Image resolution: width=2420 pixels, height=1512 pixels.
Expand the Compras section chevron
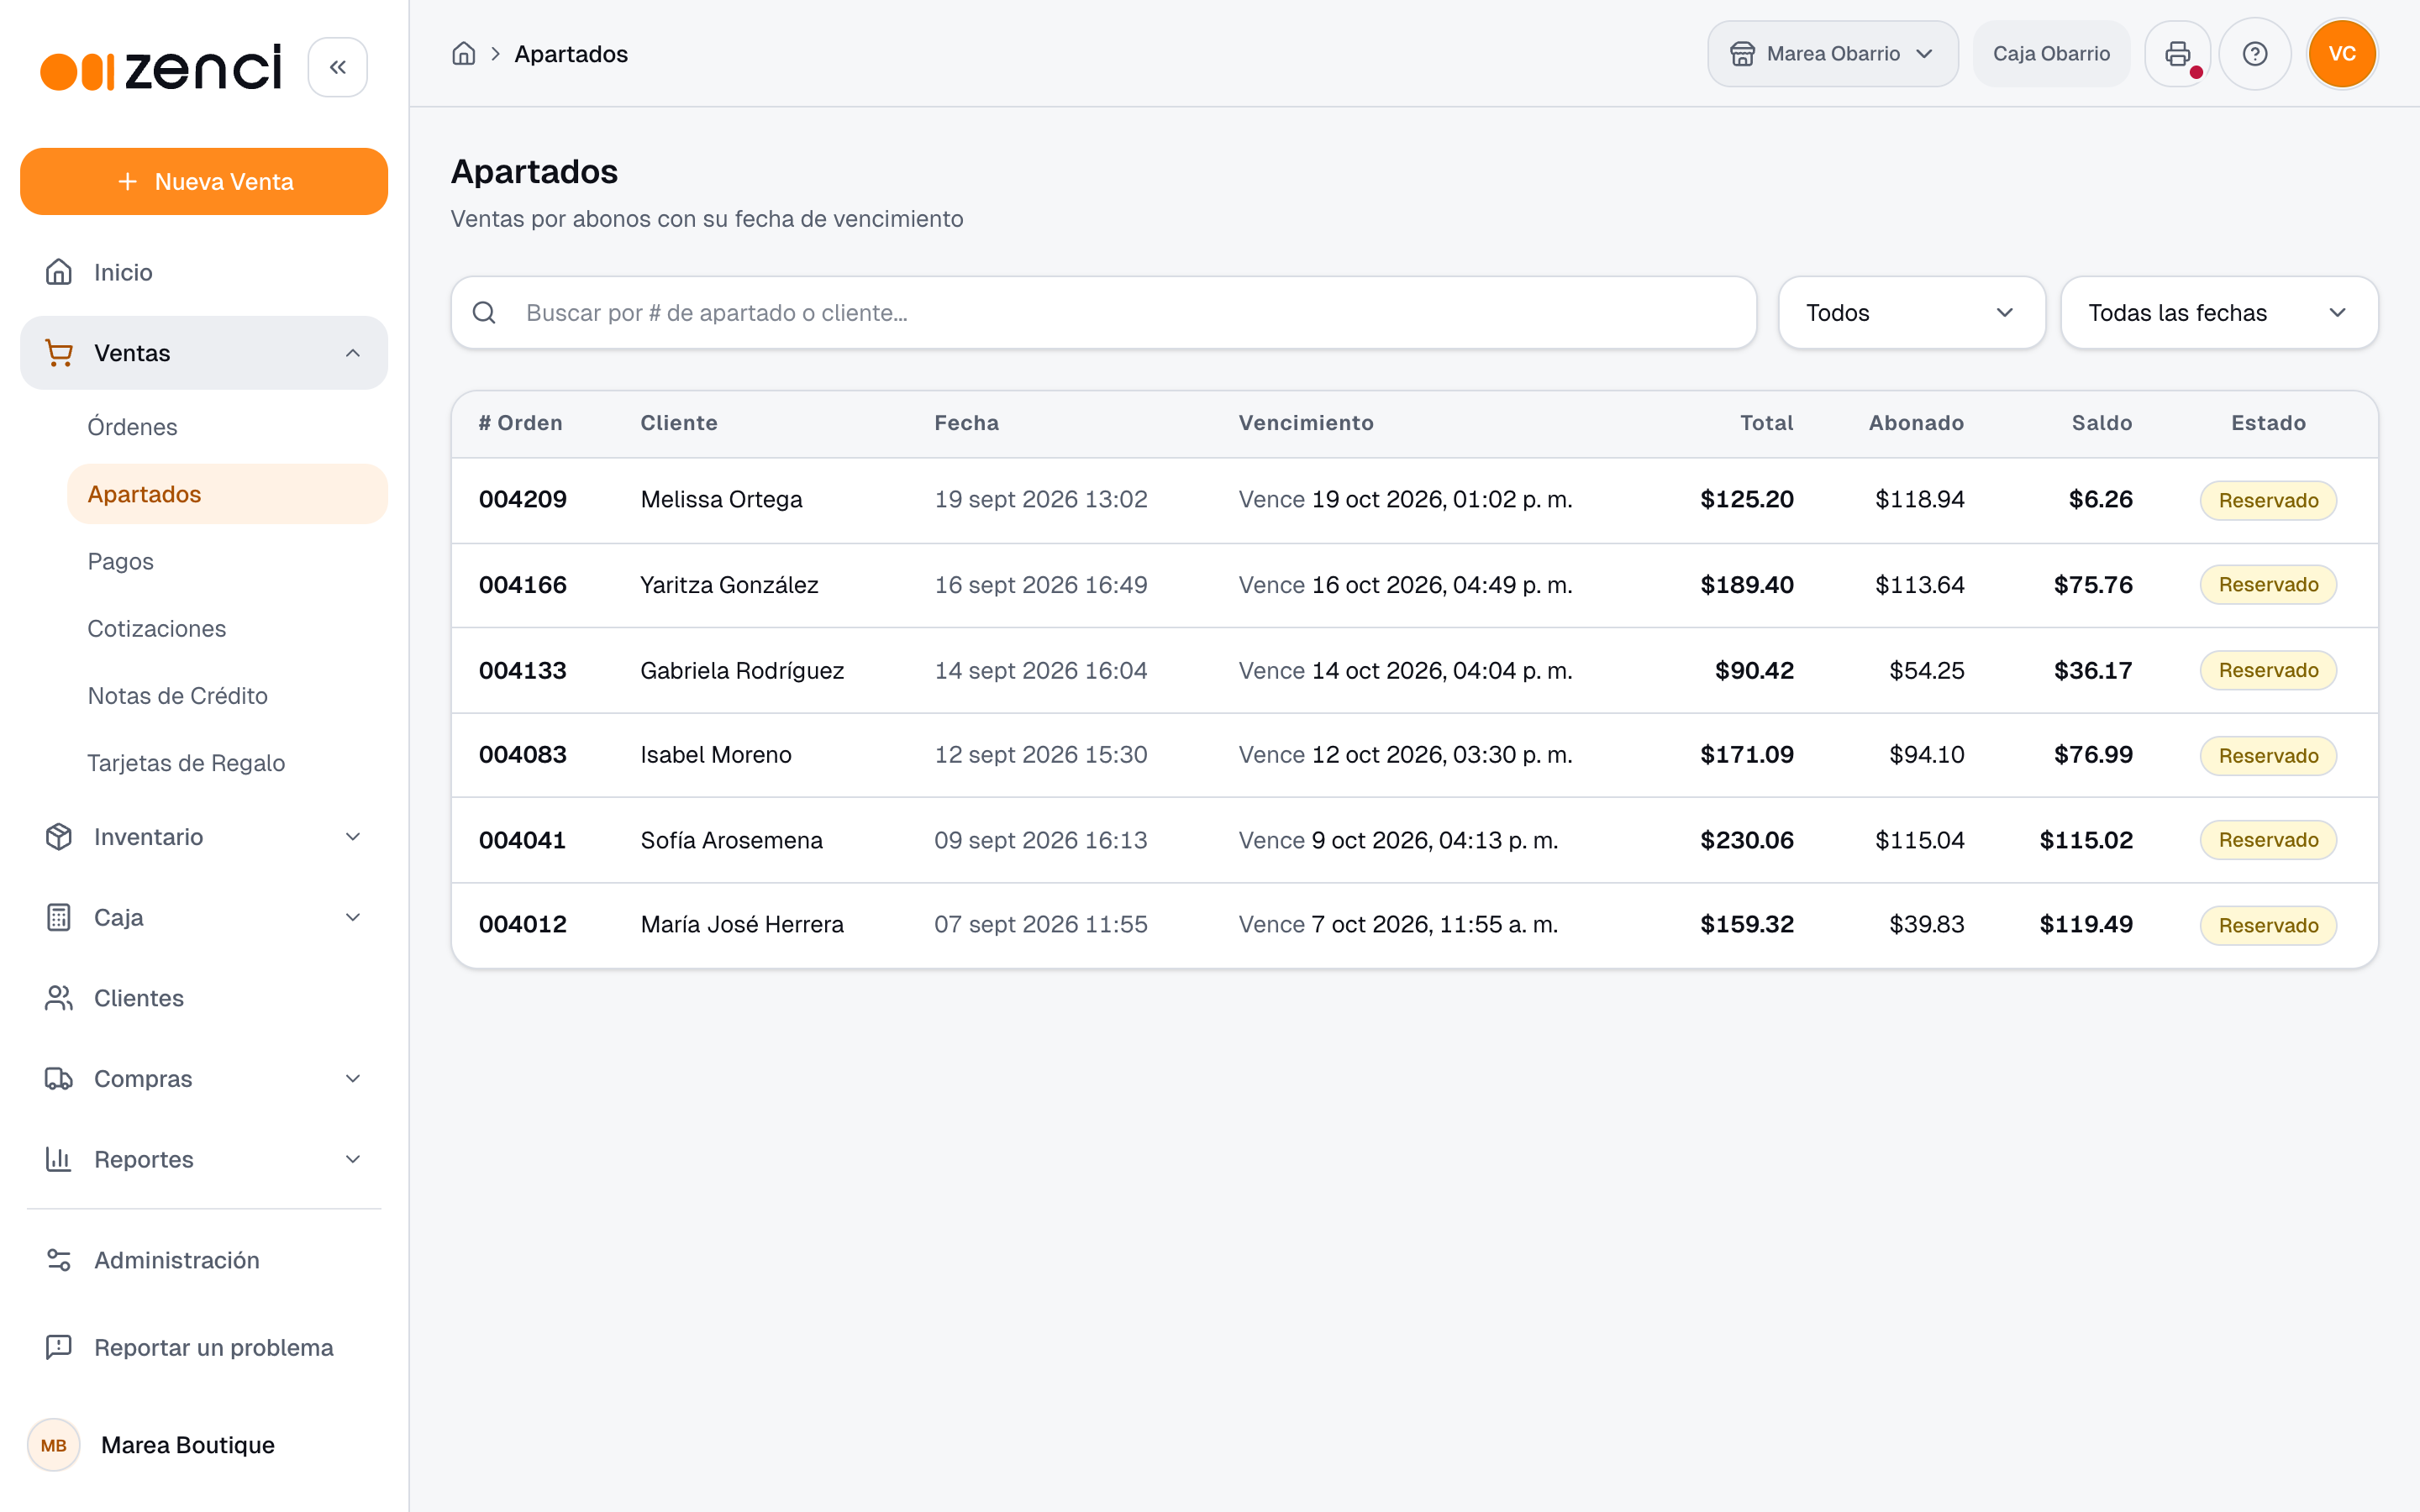click(x=353, y=1079)
